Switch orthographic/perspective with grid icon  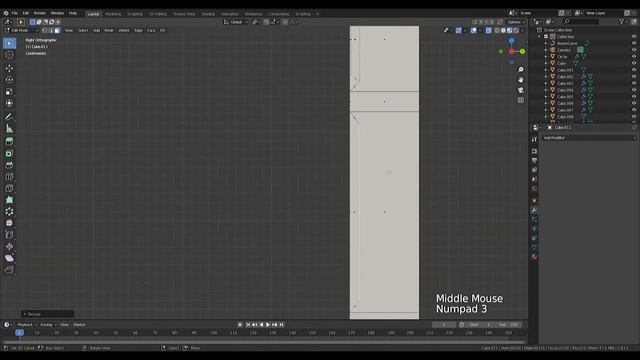[x=520, y=100]
